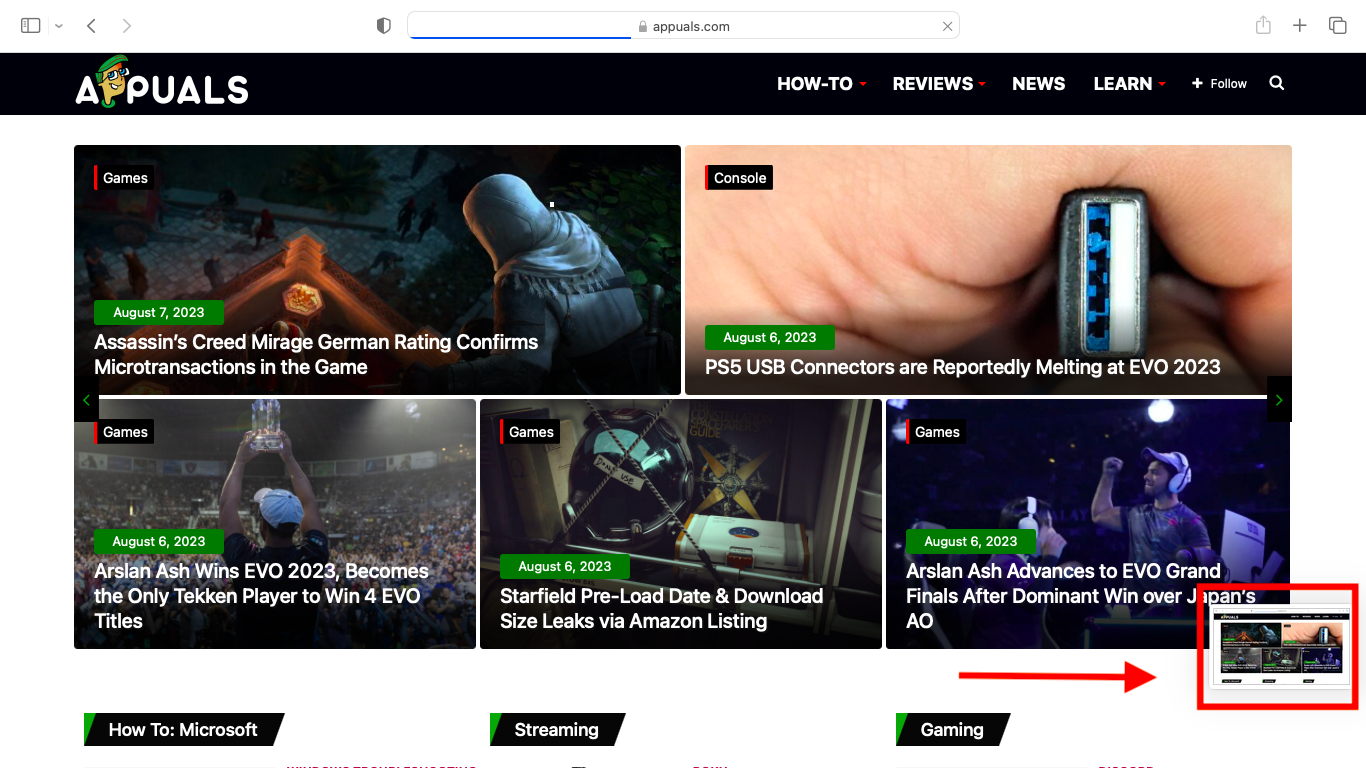Stop loading page with the X button
The image size is (1366, 768).
(947, 26)
